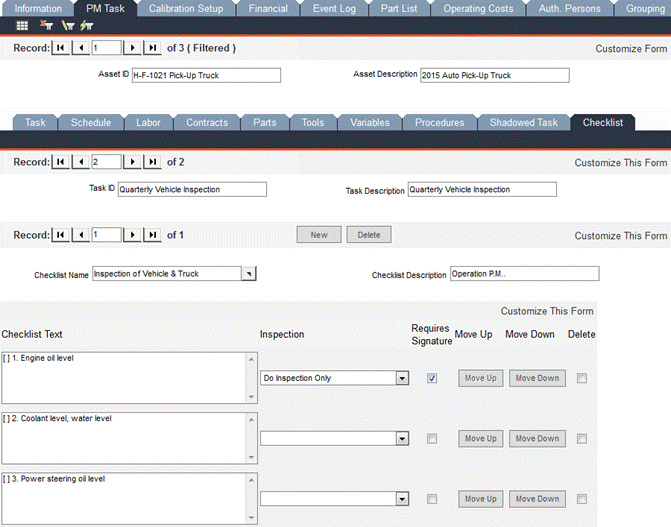Expand the 'Do Inspection Only' inspection dropdown
Viewport: 671px width, 527px height.
[x=402, y=379]
